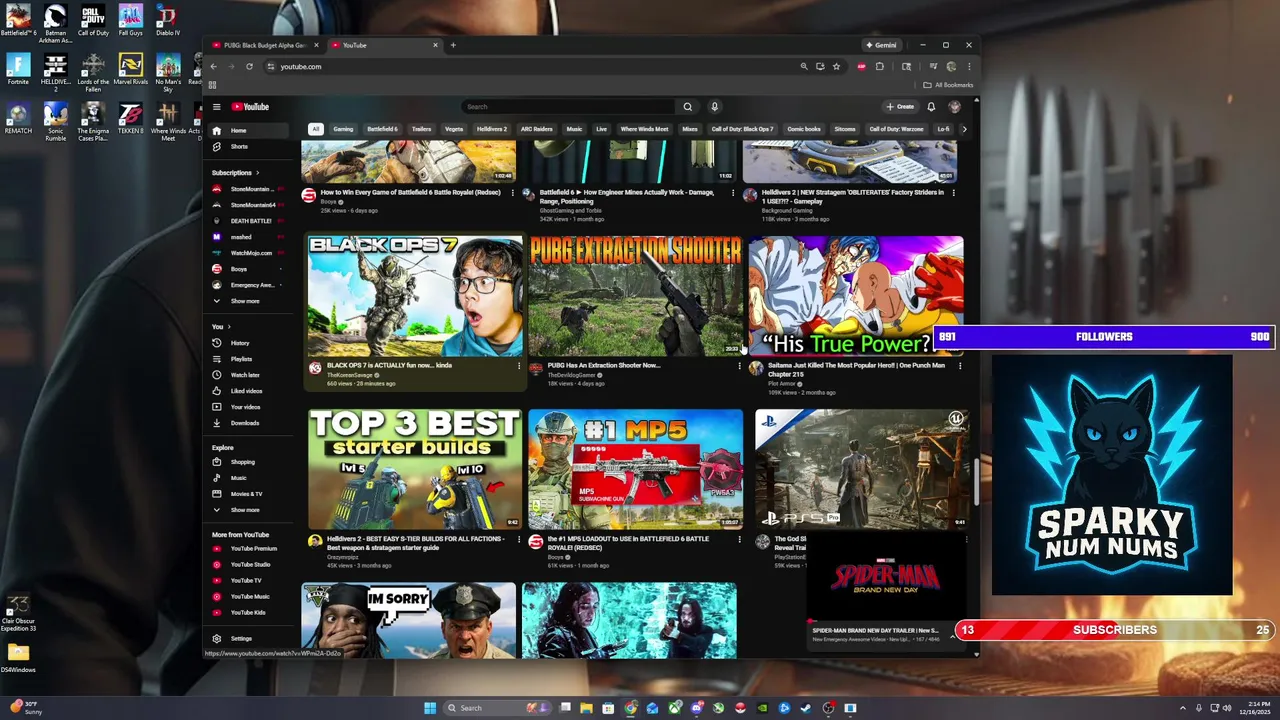
Task: Open Watch later in sidebar
Action: tap(248, 375)
